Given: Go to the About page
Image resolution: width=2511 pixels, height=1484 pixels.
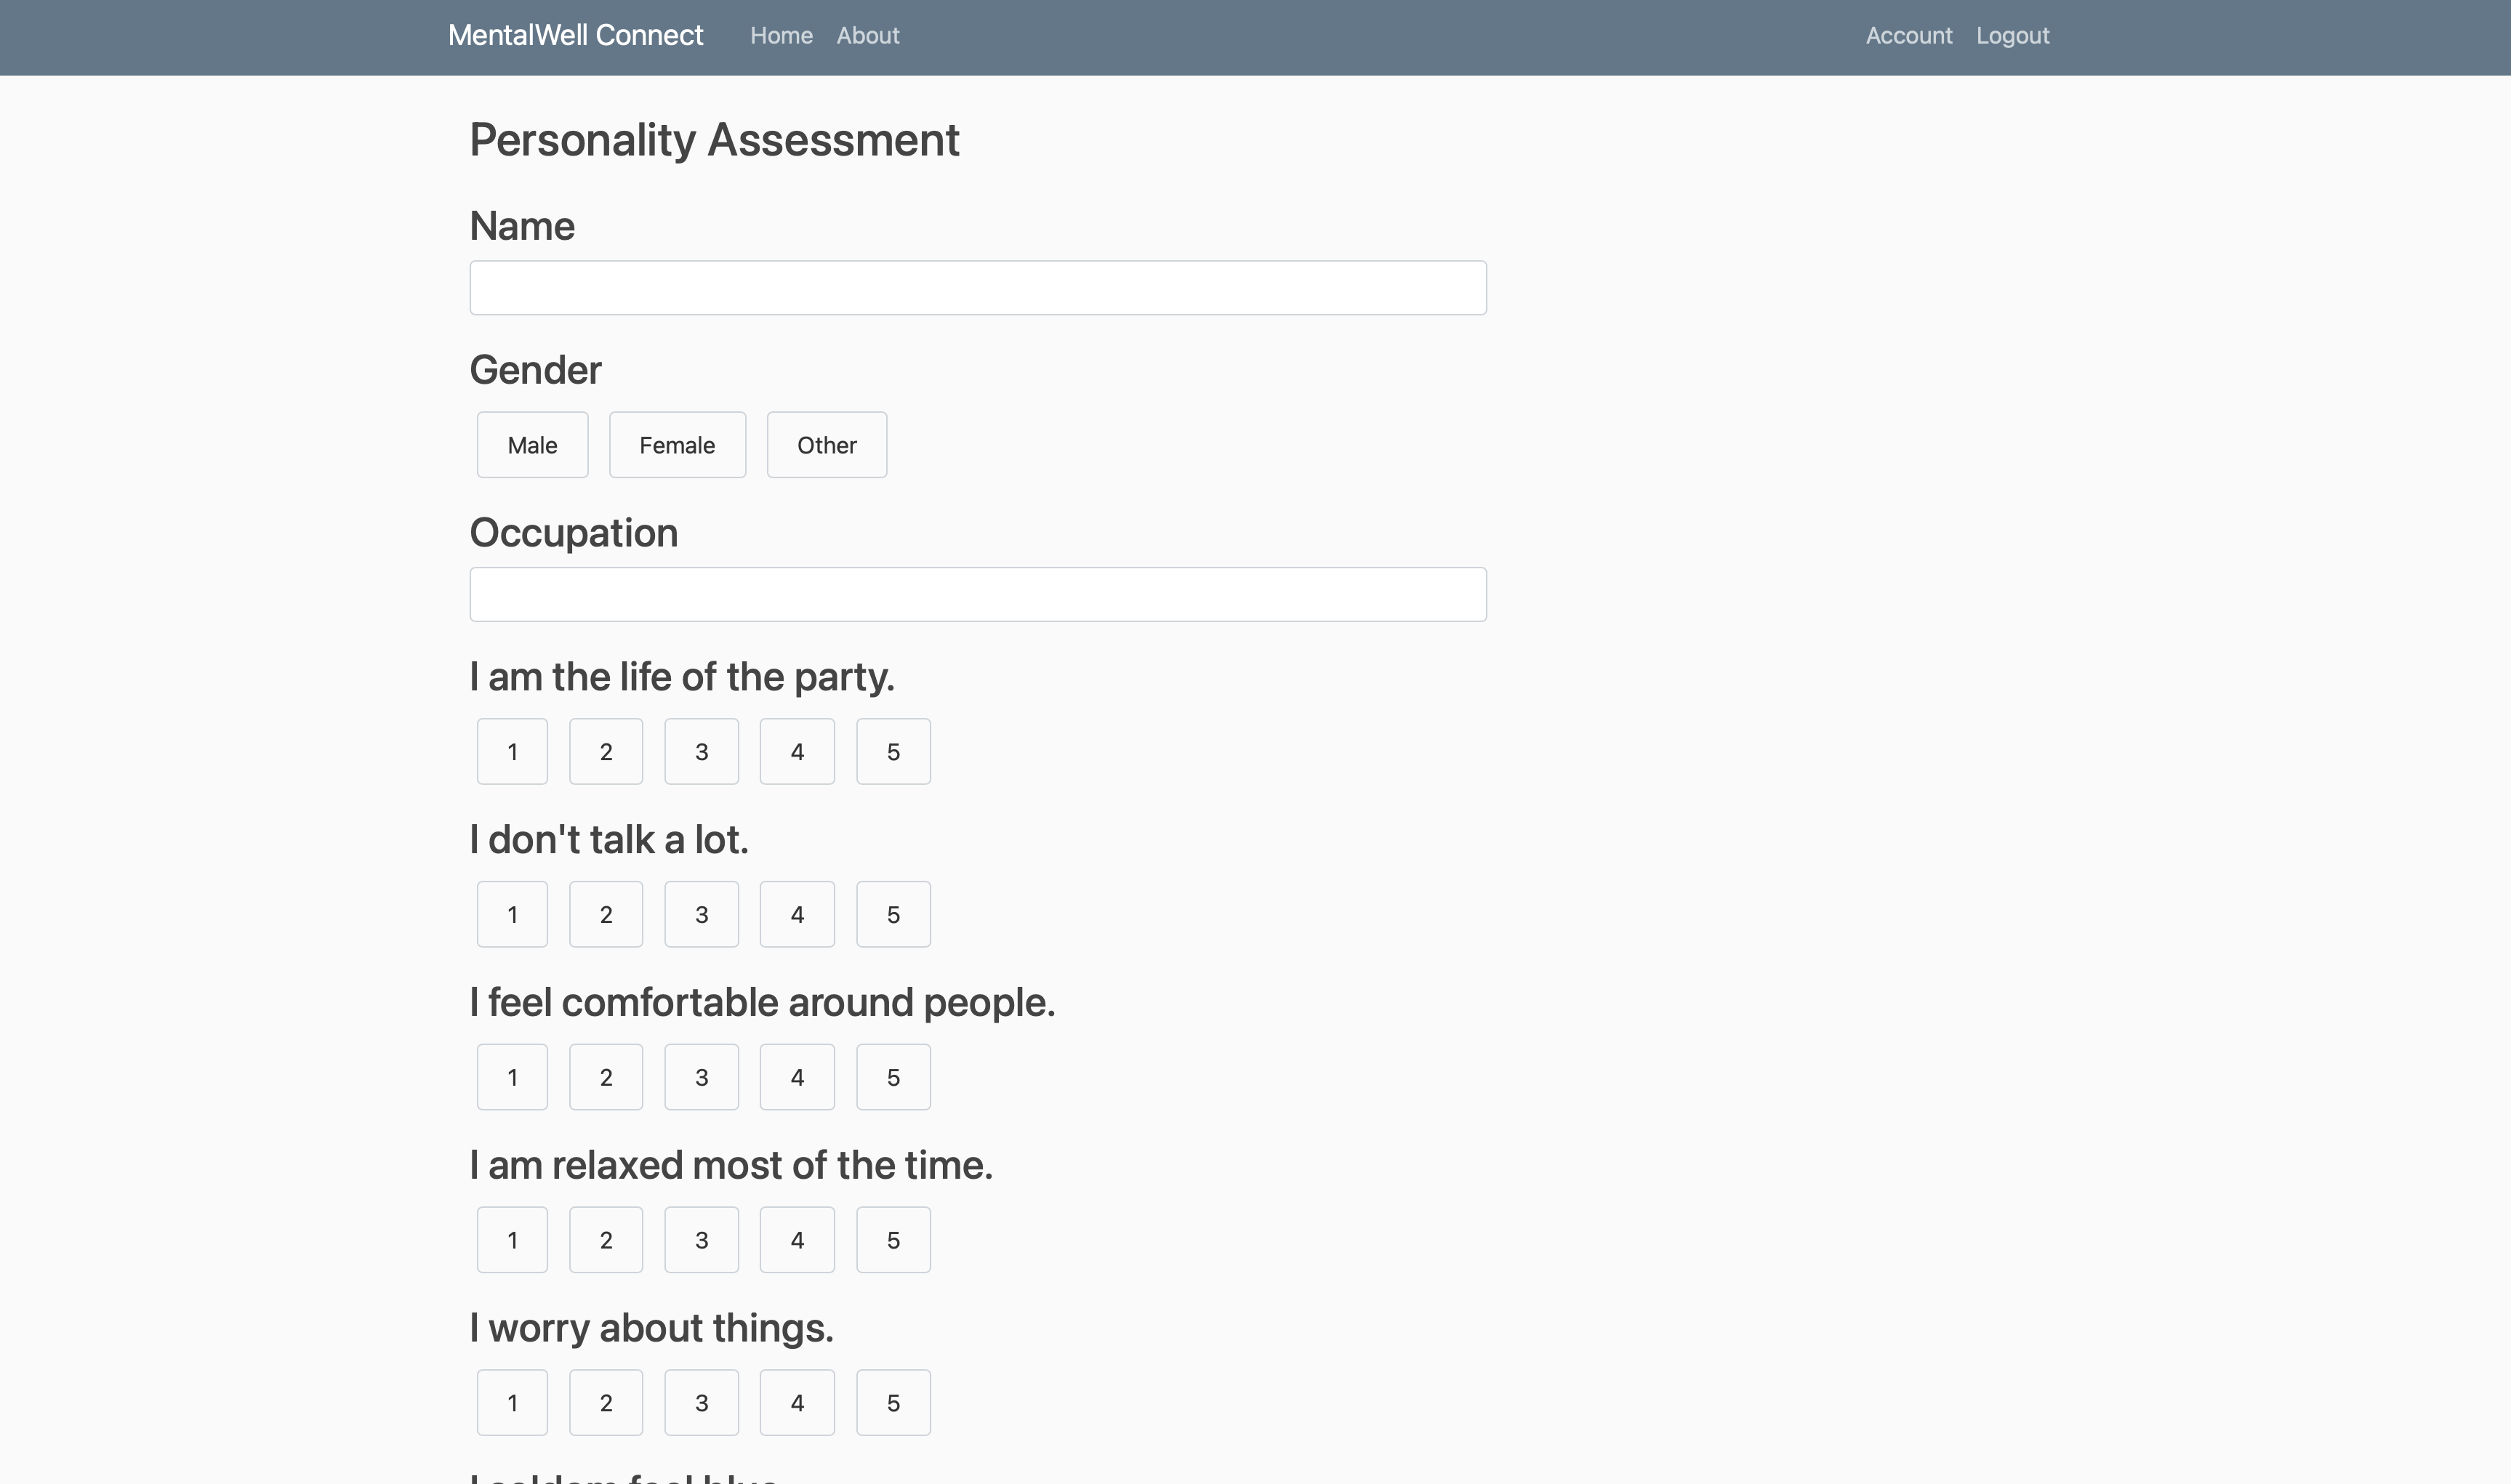Looking at the screenshot, I should click(x=868, y=36).
